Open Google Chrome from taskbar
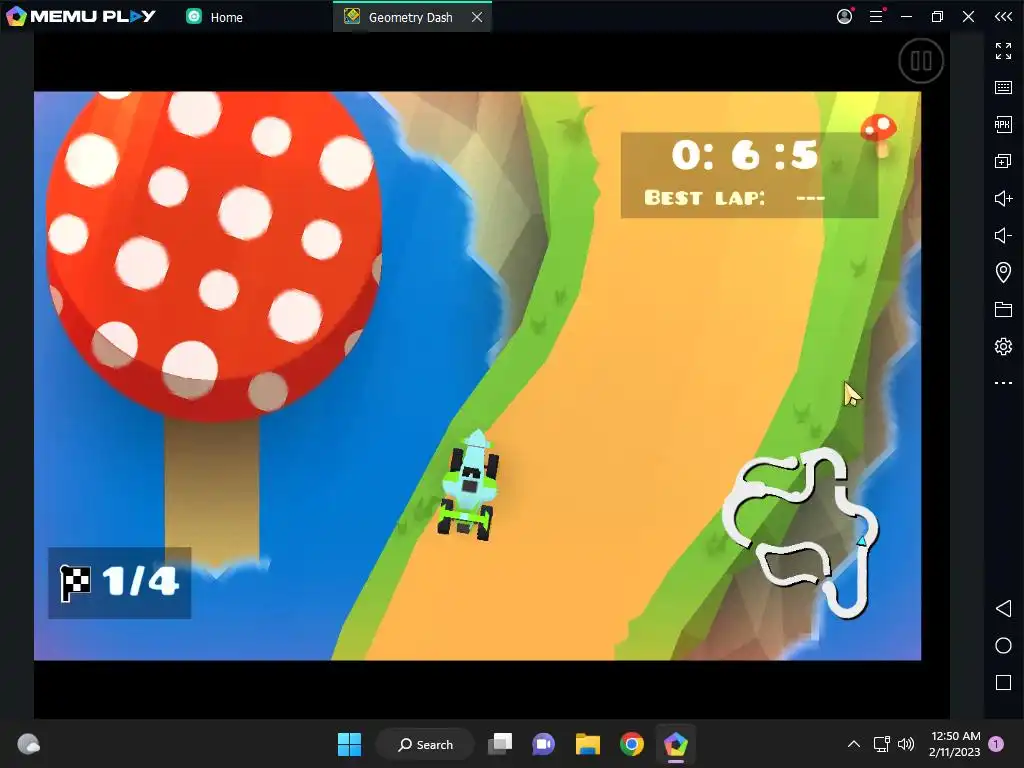 pyautogui.click(x=632, y=744)
